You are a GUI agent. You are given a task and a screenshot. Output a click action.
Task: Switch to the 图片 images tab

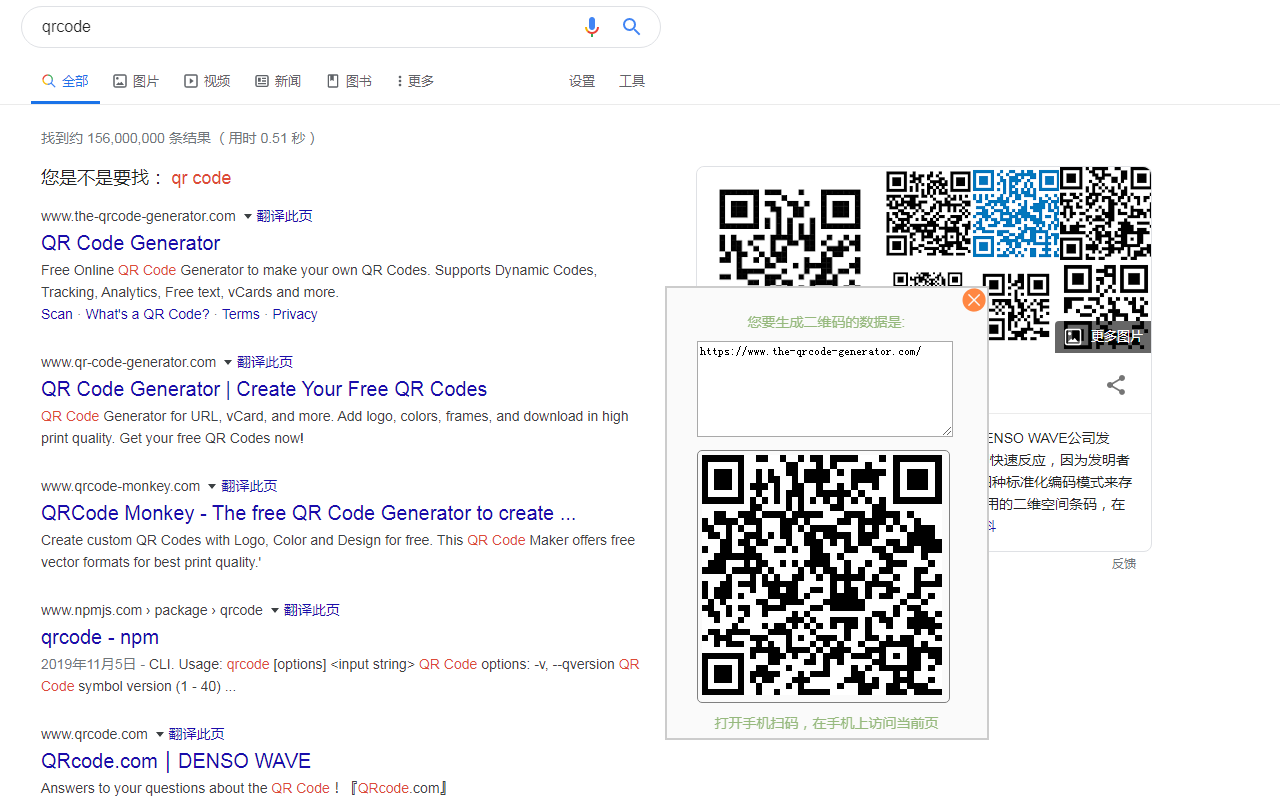[136, 81]
